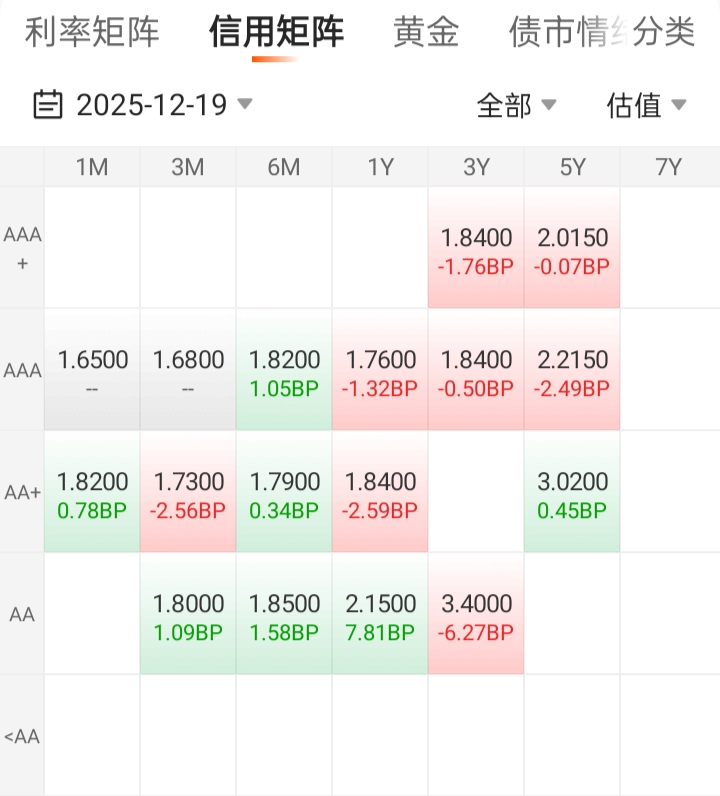Click the 7Y column header
This screenshot has height=796, width=720.
(668, 167)
